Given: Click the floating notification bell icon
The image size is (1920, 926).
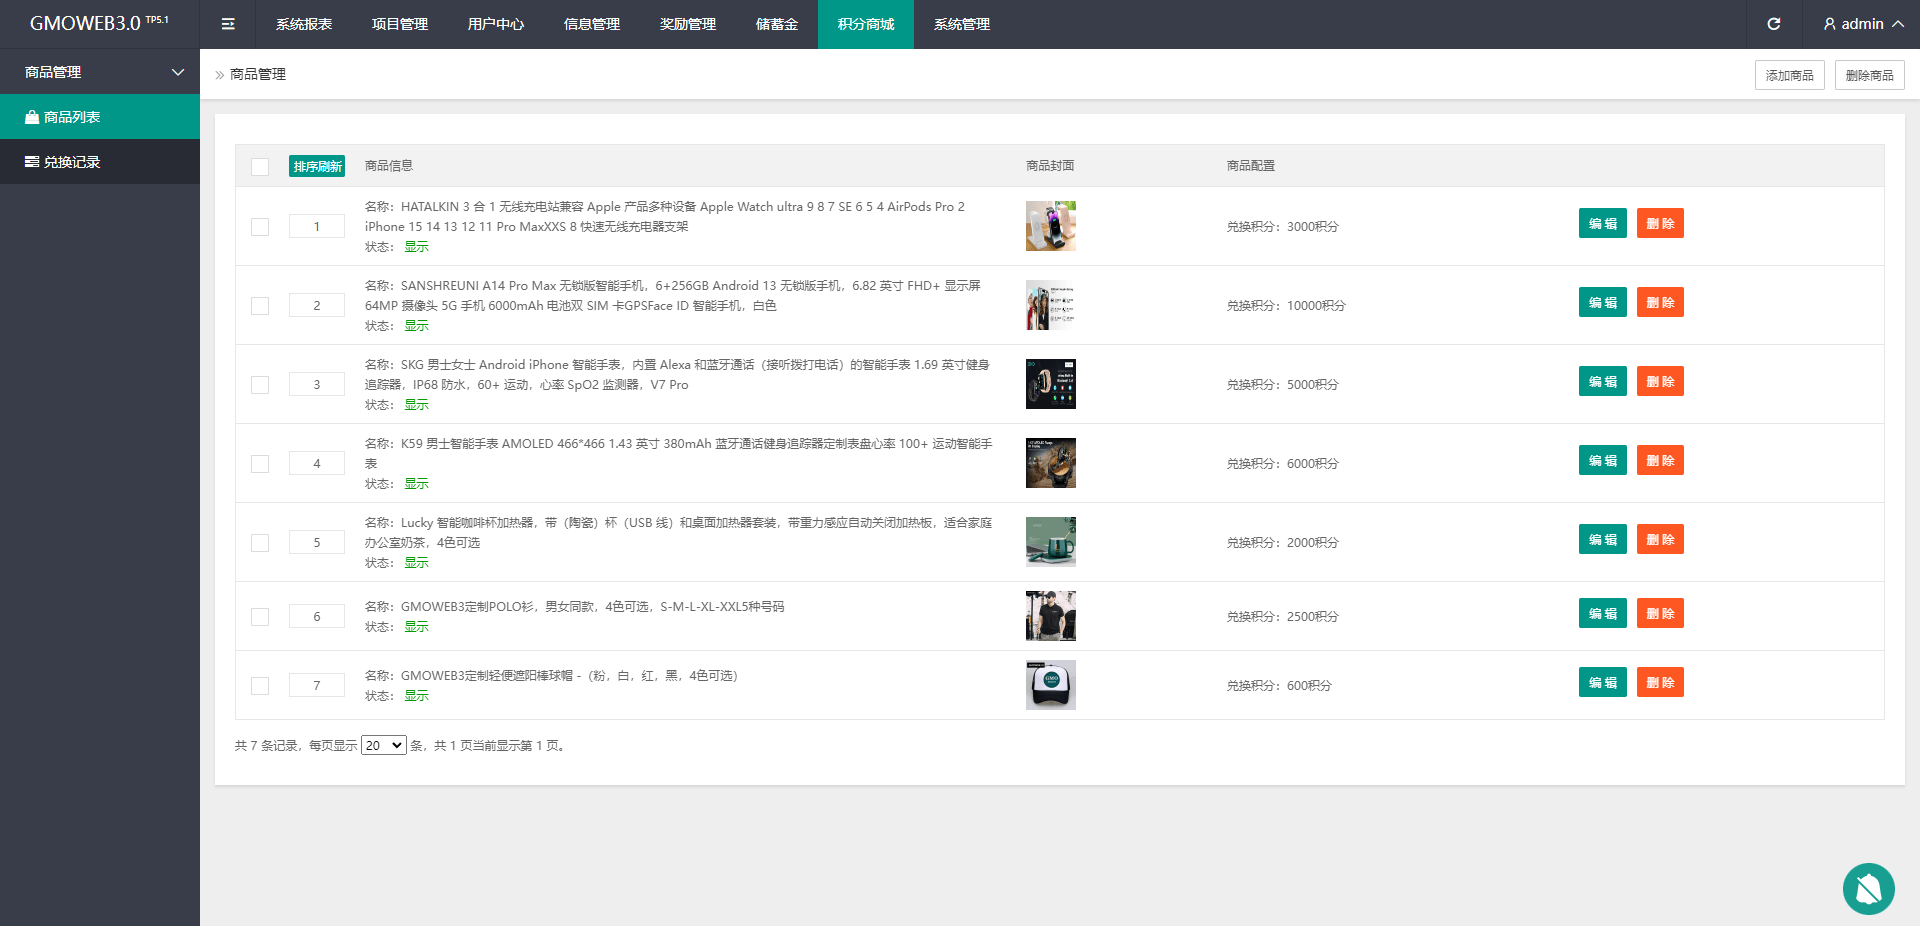Looking at the screenshot, I should (x=1868, y=888).
